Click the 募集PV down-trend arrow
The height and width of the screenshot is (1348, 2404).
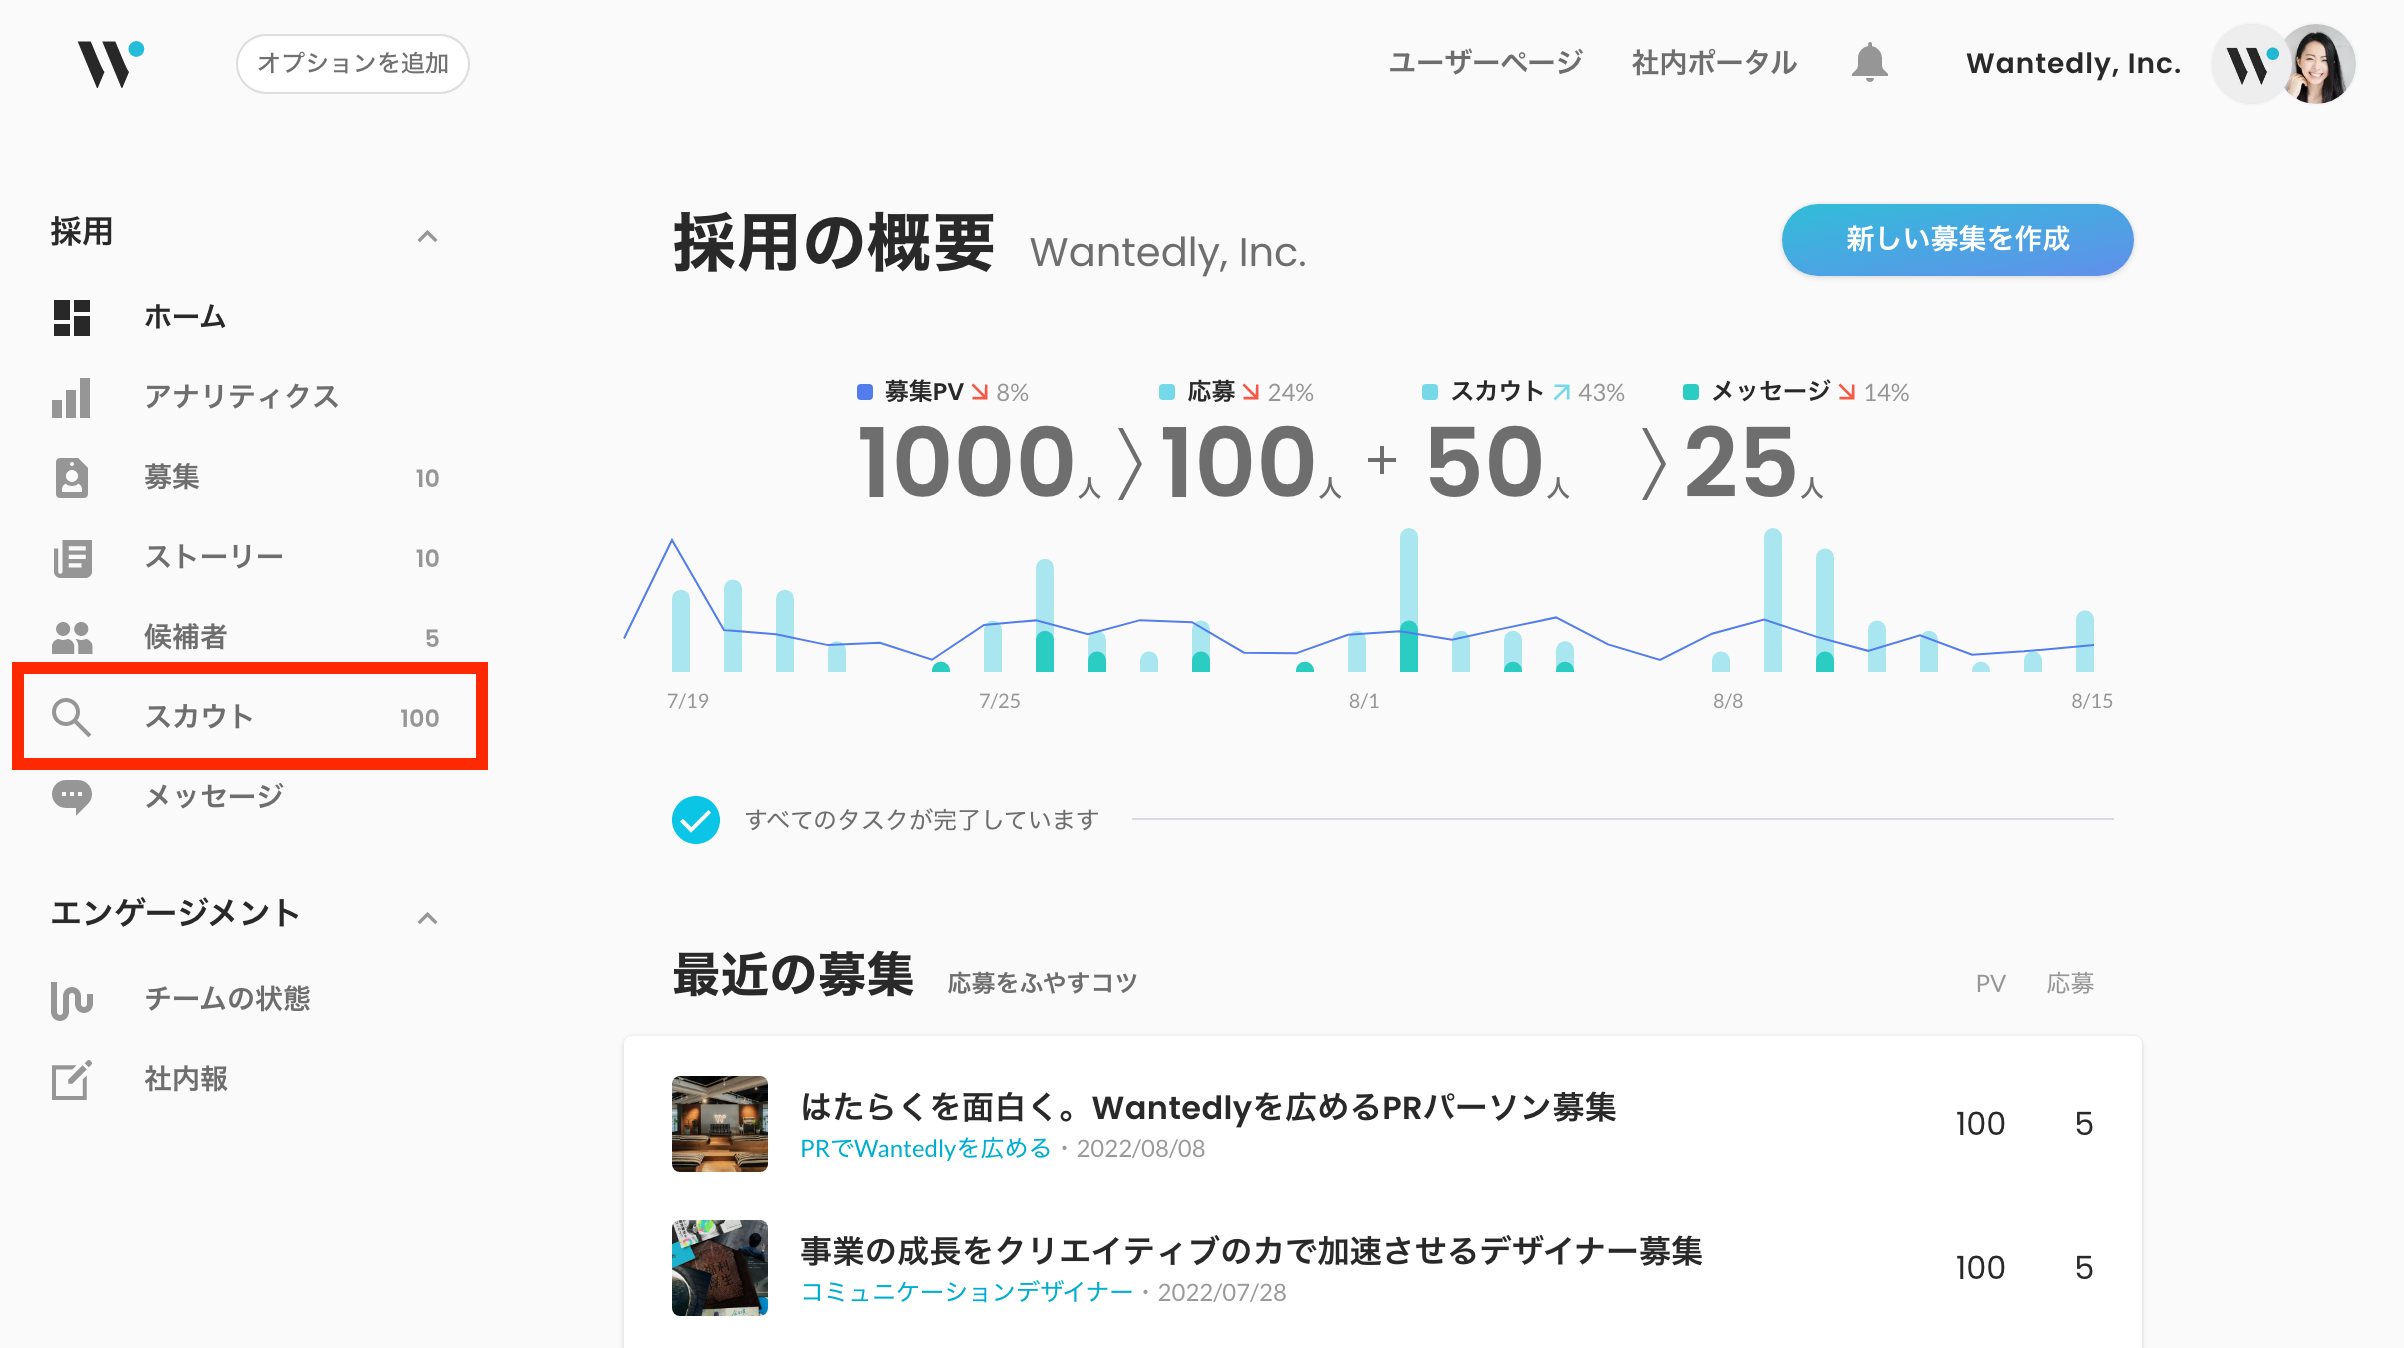tap(980, 392)
